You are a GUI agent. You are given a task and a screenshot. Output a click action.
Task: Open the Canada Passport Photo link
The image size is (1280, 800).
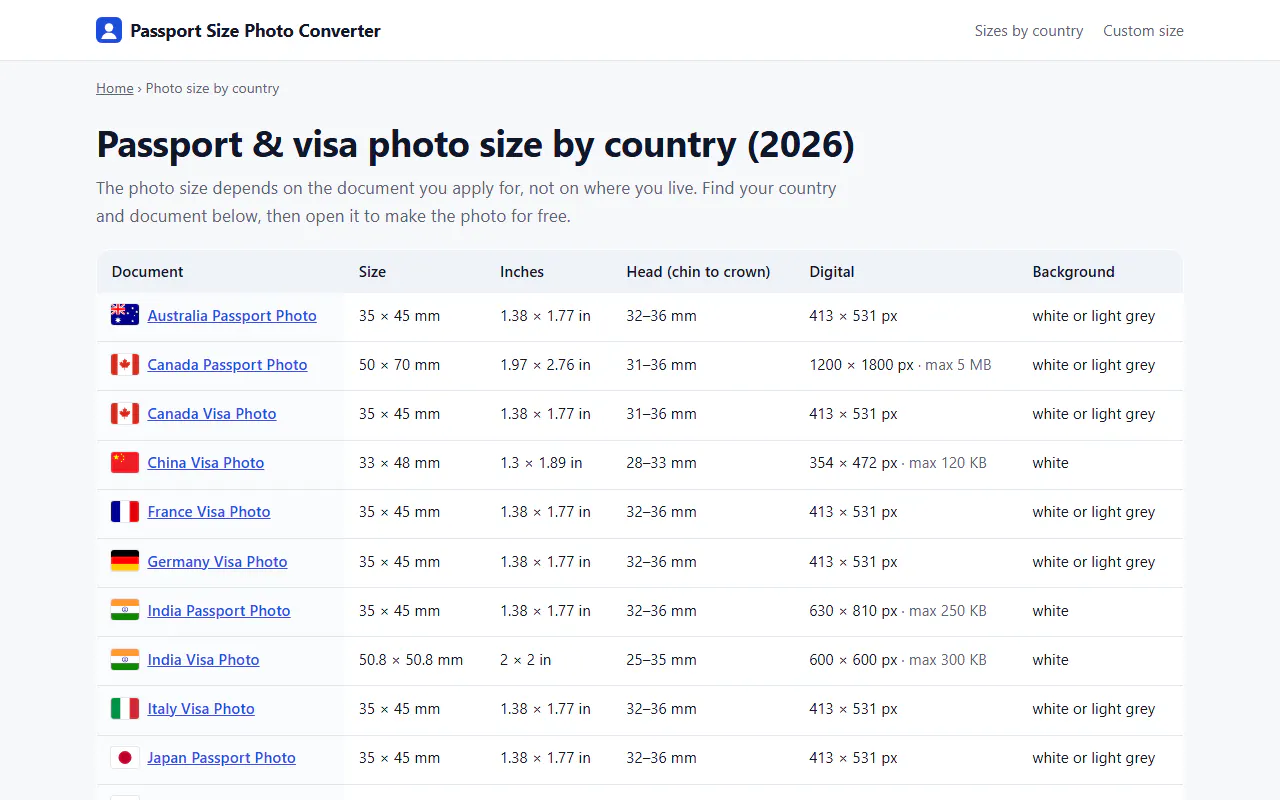tap(227, 364)
